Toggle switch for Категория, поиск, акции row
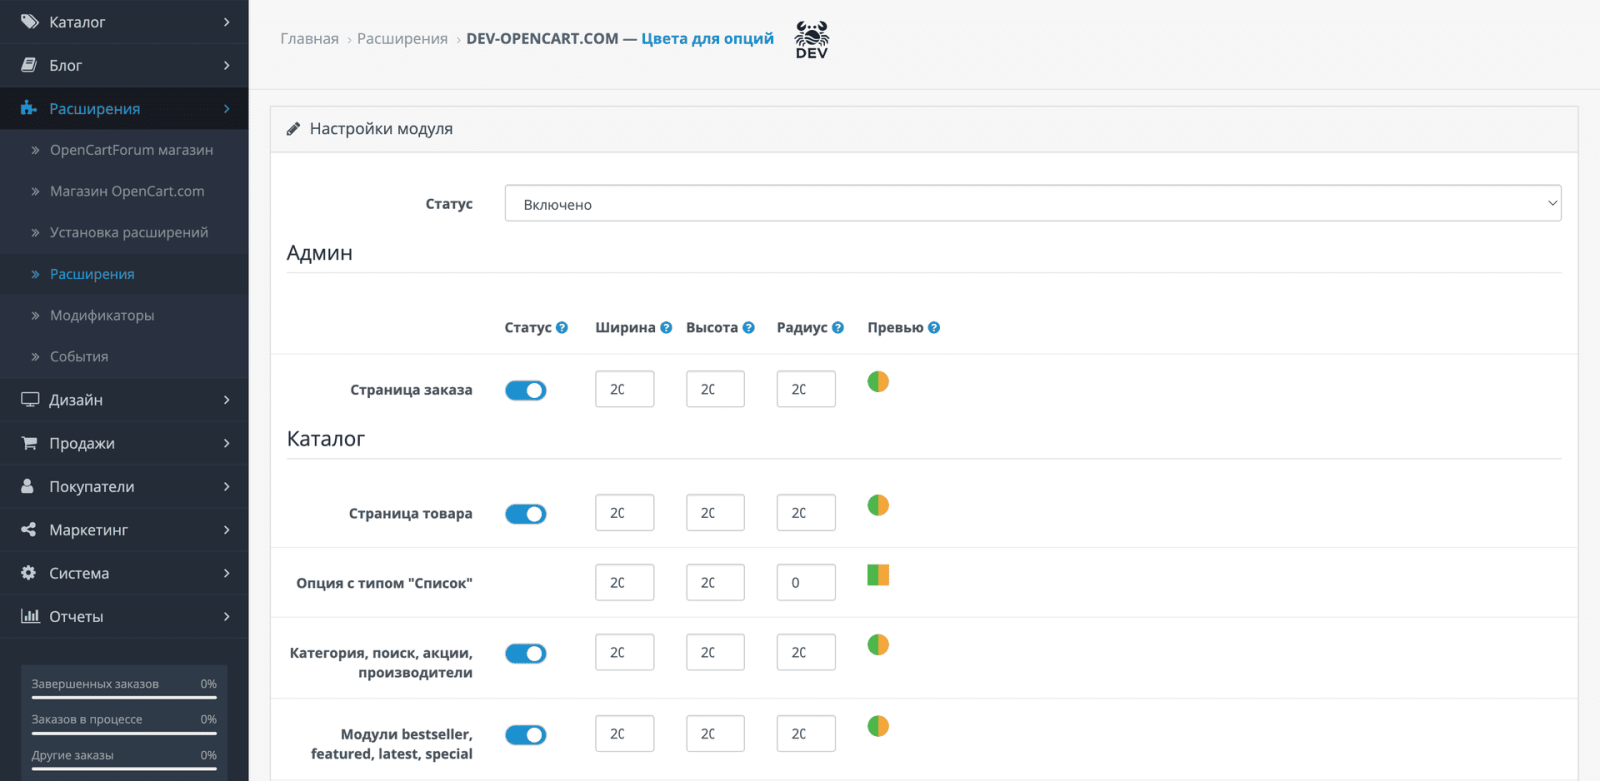Image resolution: width=1600 pixels, height=782 pixels. click(x=525, y=653)
